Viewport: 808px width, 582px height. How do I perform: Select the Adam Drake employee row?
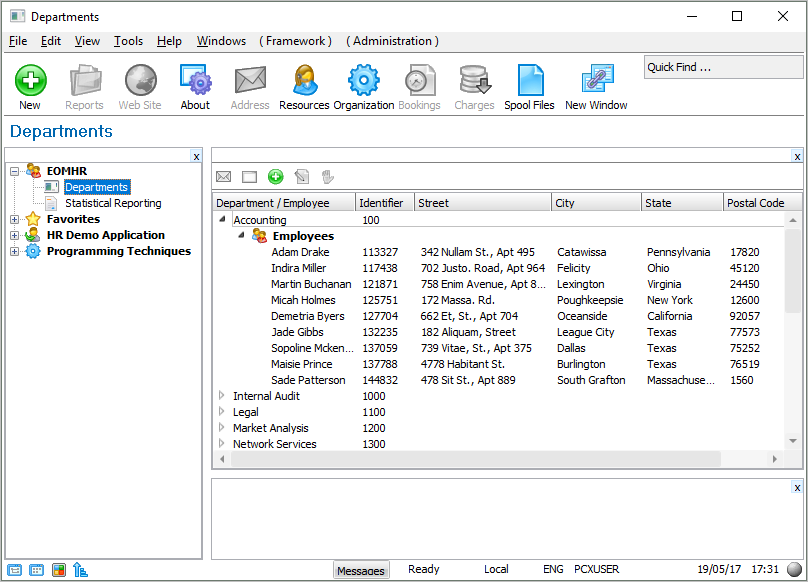[x=300, y=252]
